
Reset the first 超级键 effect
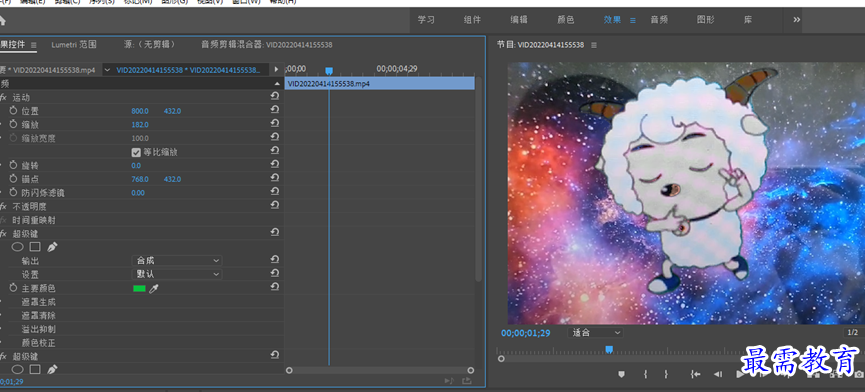pos(275,233)
